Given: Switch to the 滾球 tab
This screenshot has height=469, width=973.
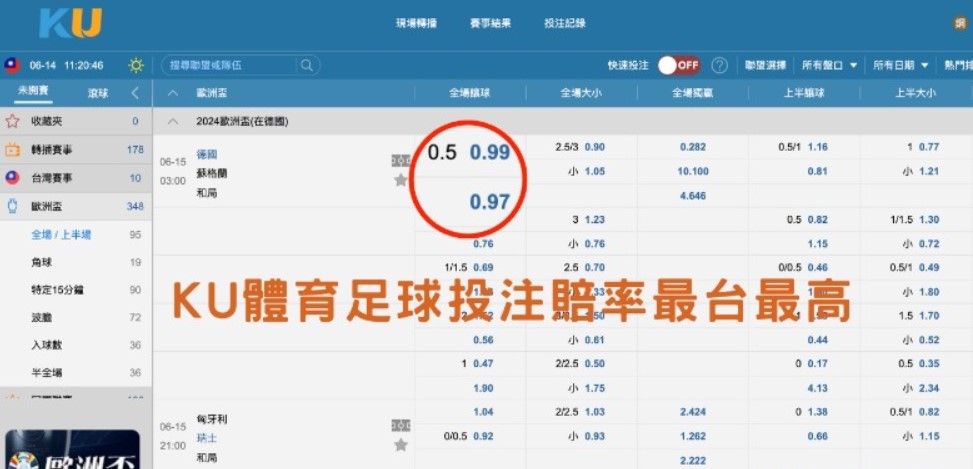Looking at the screenshot, I should (x=97, y=93).
